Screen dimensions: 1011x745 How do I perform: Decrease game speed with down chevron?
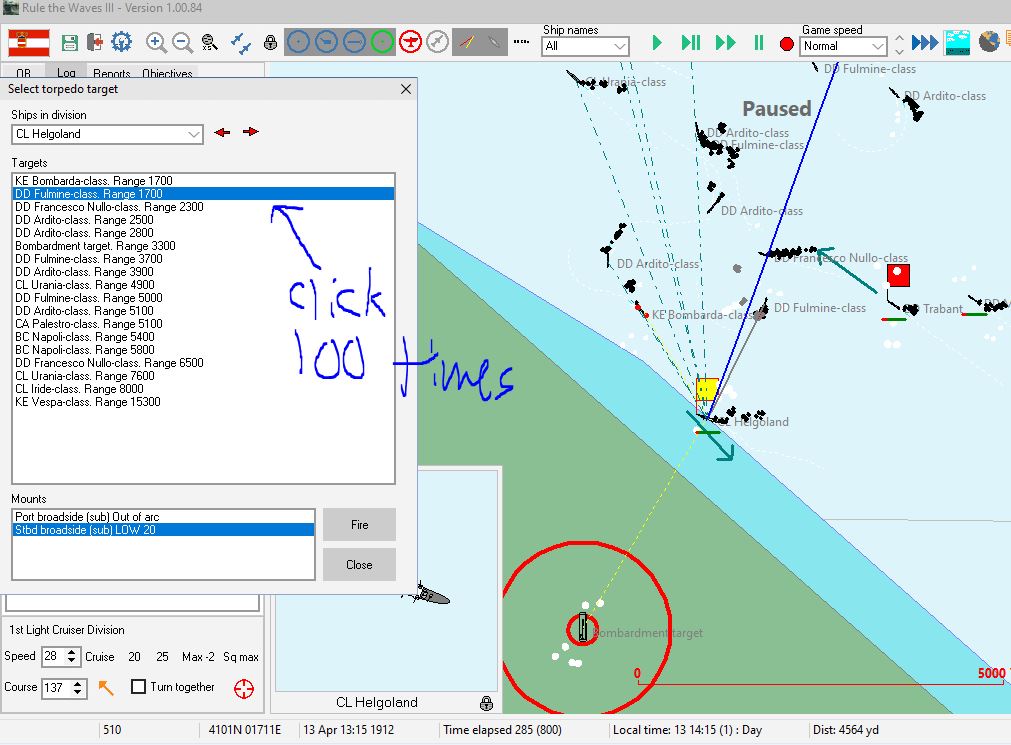899,52
